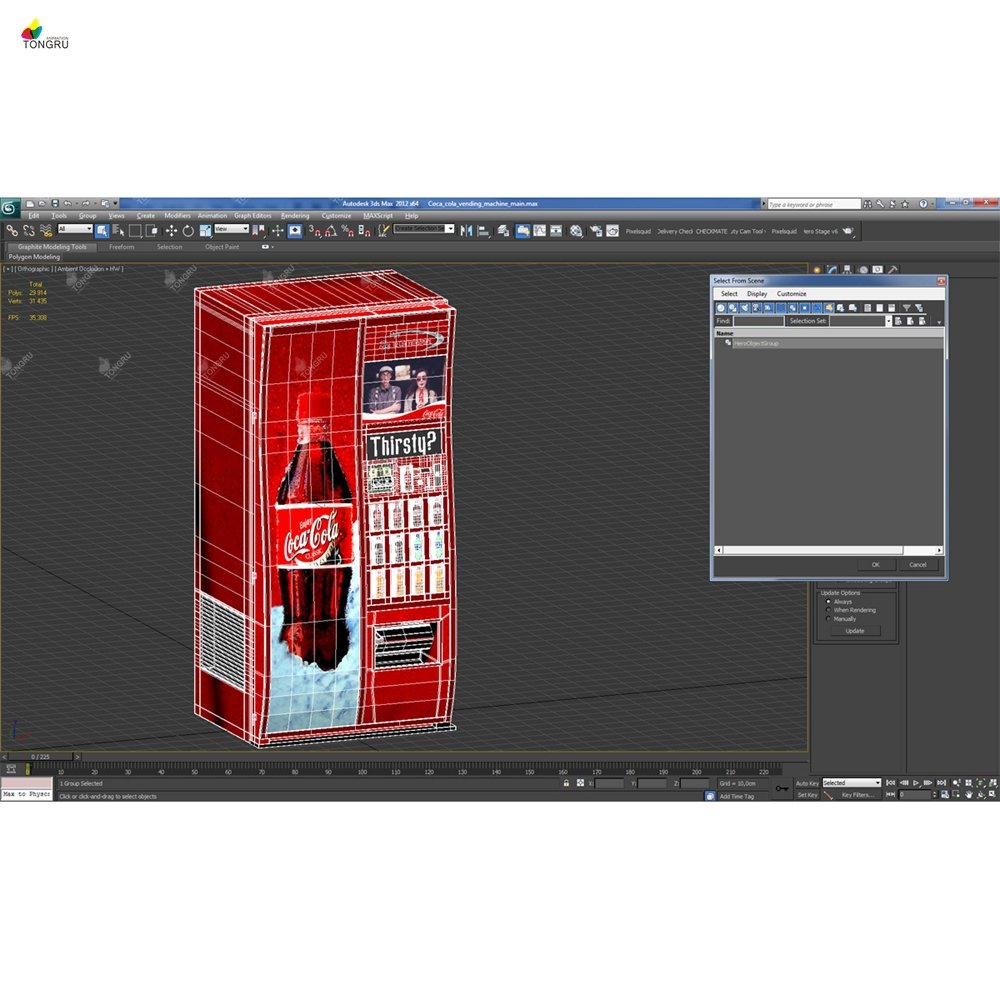Toggle Display Shapes filter in Select From Scene
The height and width of the screenshot is (1000, 1000).
click(x=733, y=308)
